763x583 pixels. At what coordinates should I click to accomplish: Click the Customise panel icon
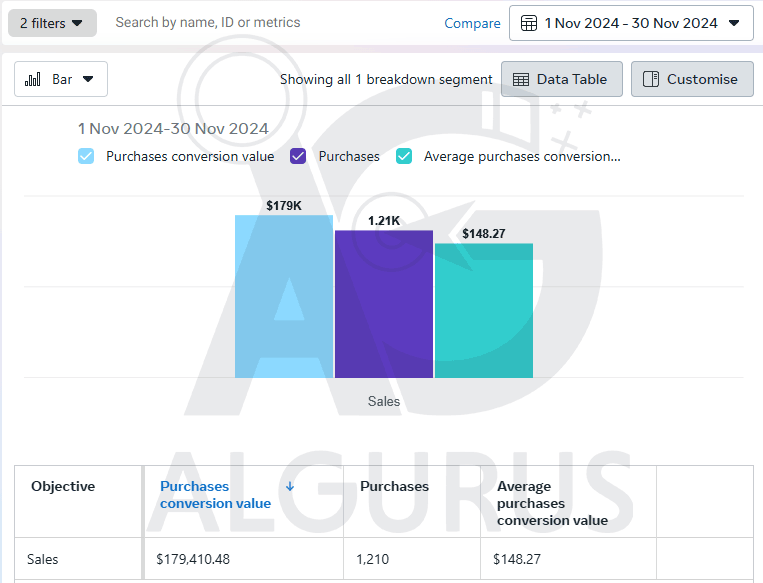[651, 79]
